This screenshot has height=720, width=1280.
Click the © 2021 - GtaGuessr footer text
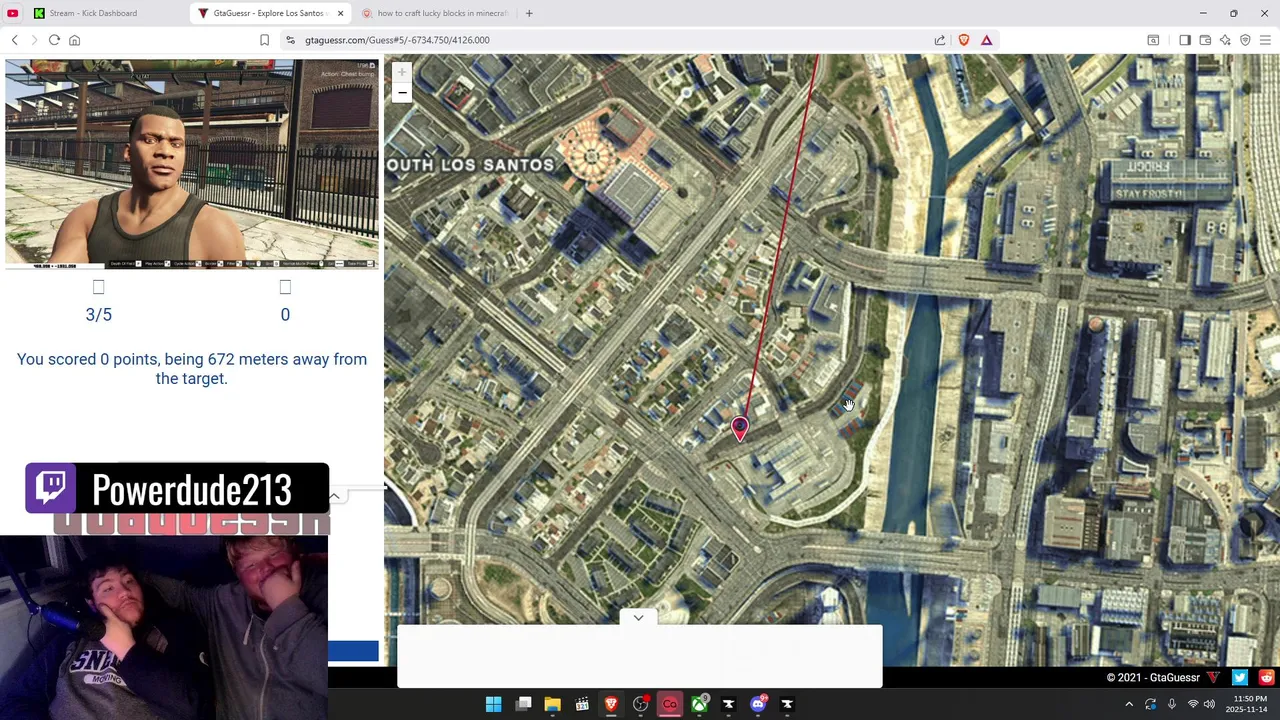(x=1153, y=677)
